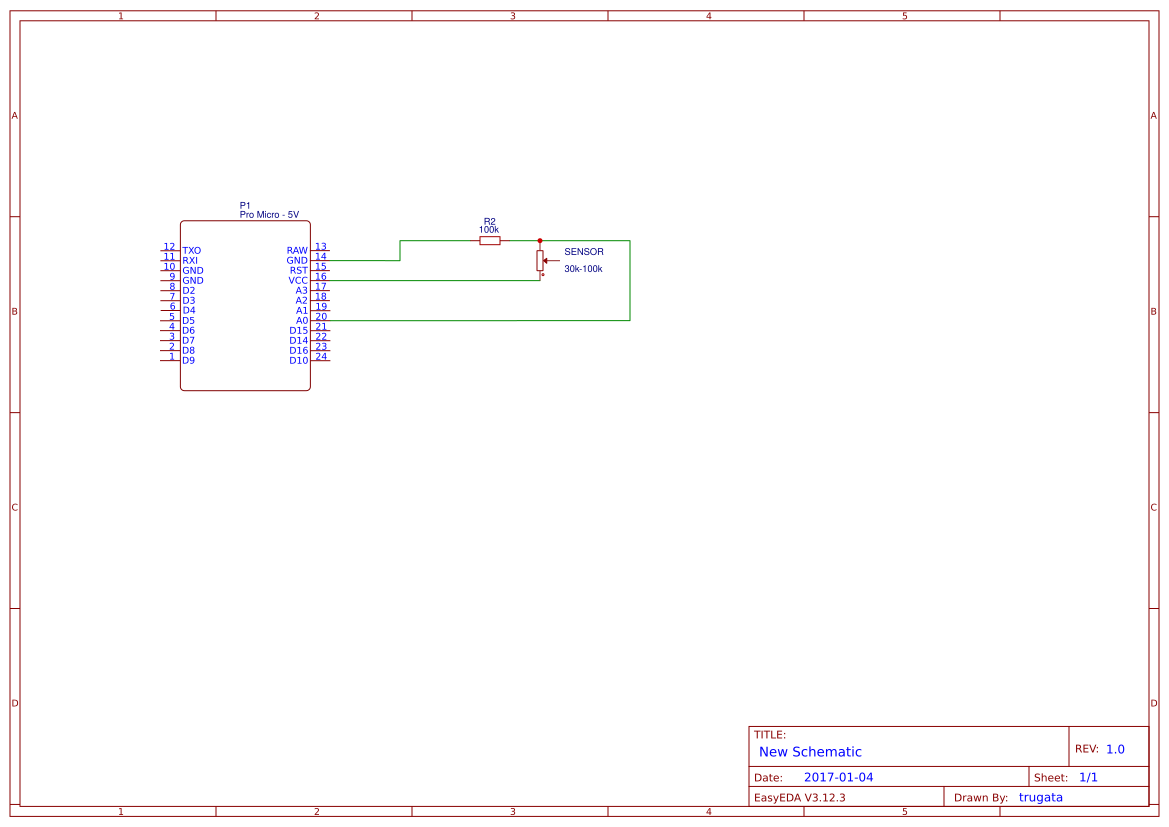Select the R2 designator text
Viewport: 1169px width, 827px height.
tap(490, 221)
